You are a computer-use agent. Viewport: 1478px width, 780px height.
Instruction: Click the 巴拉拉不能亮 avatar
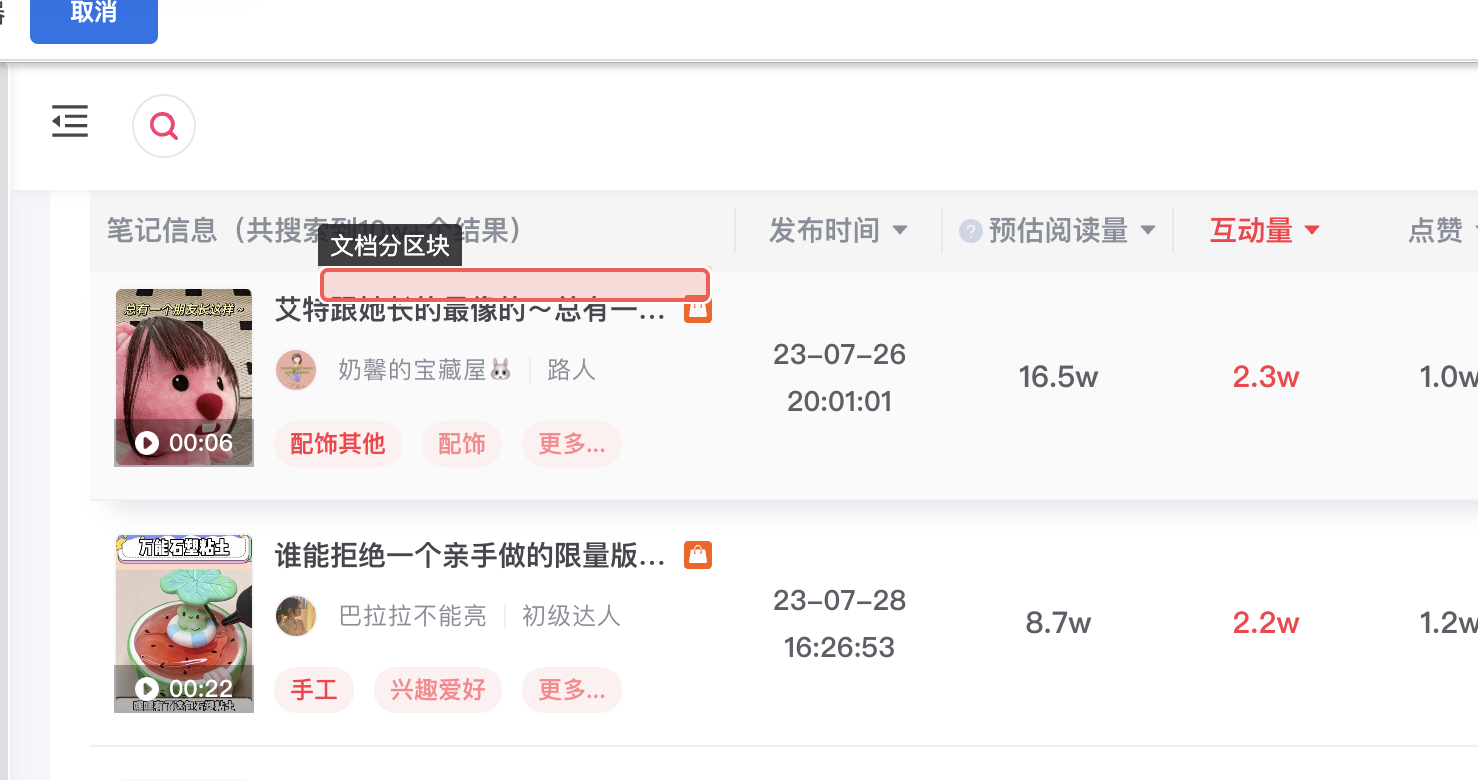(x=296, y=616)
